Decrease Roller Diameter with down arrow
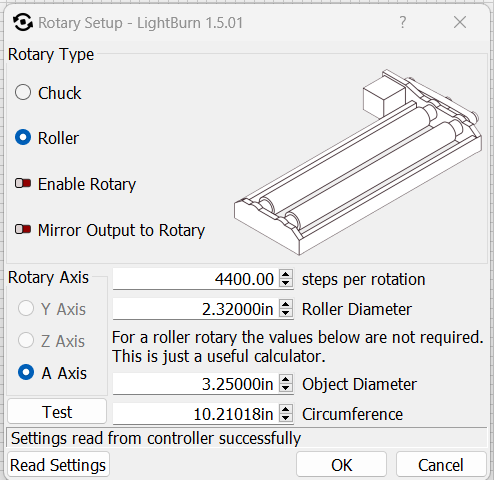Viewport: 494px width, 480px height. coord(286,313)
